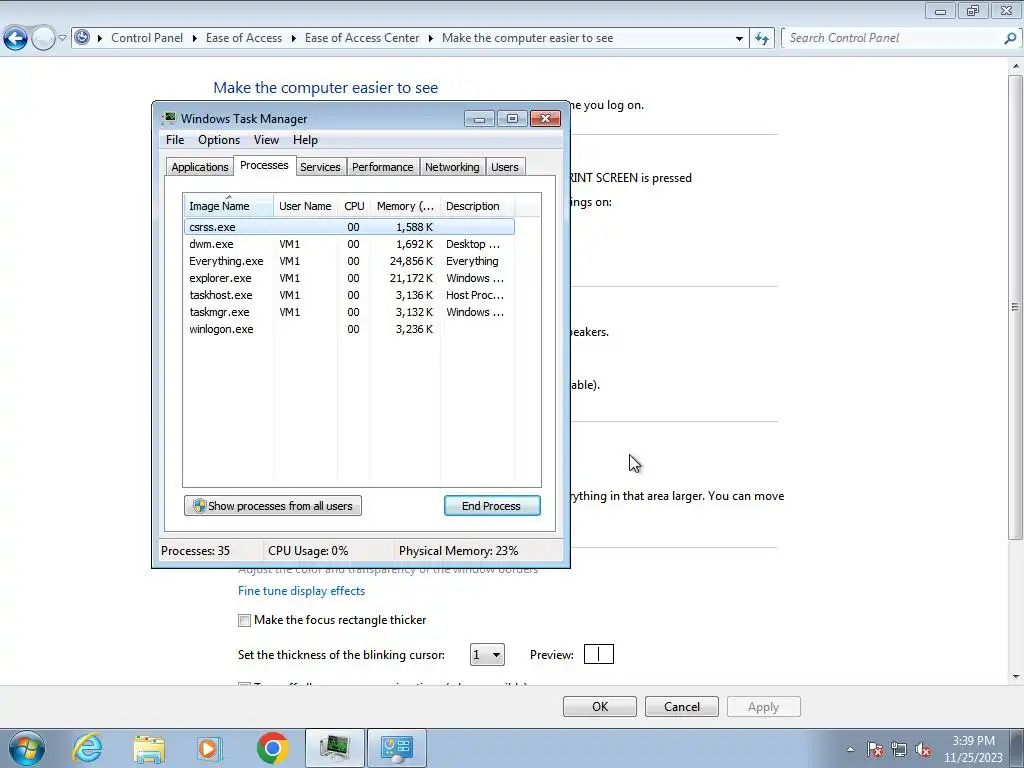Expand the breadcrumb arrow after Ease of Access

(293, 38)
